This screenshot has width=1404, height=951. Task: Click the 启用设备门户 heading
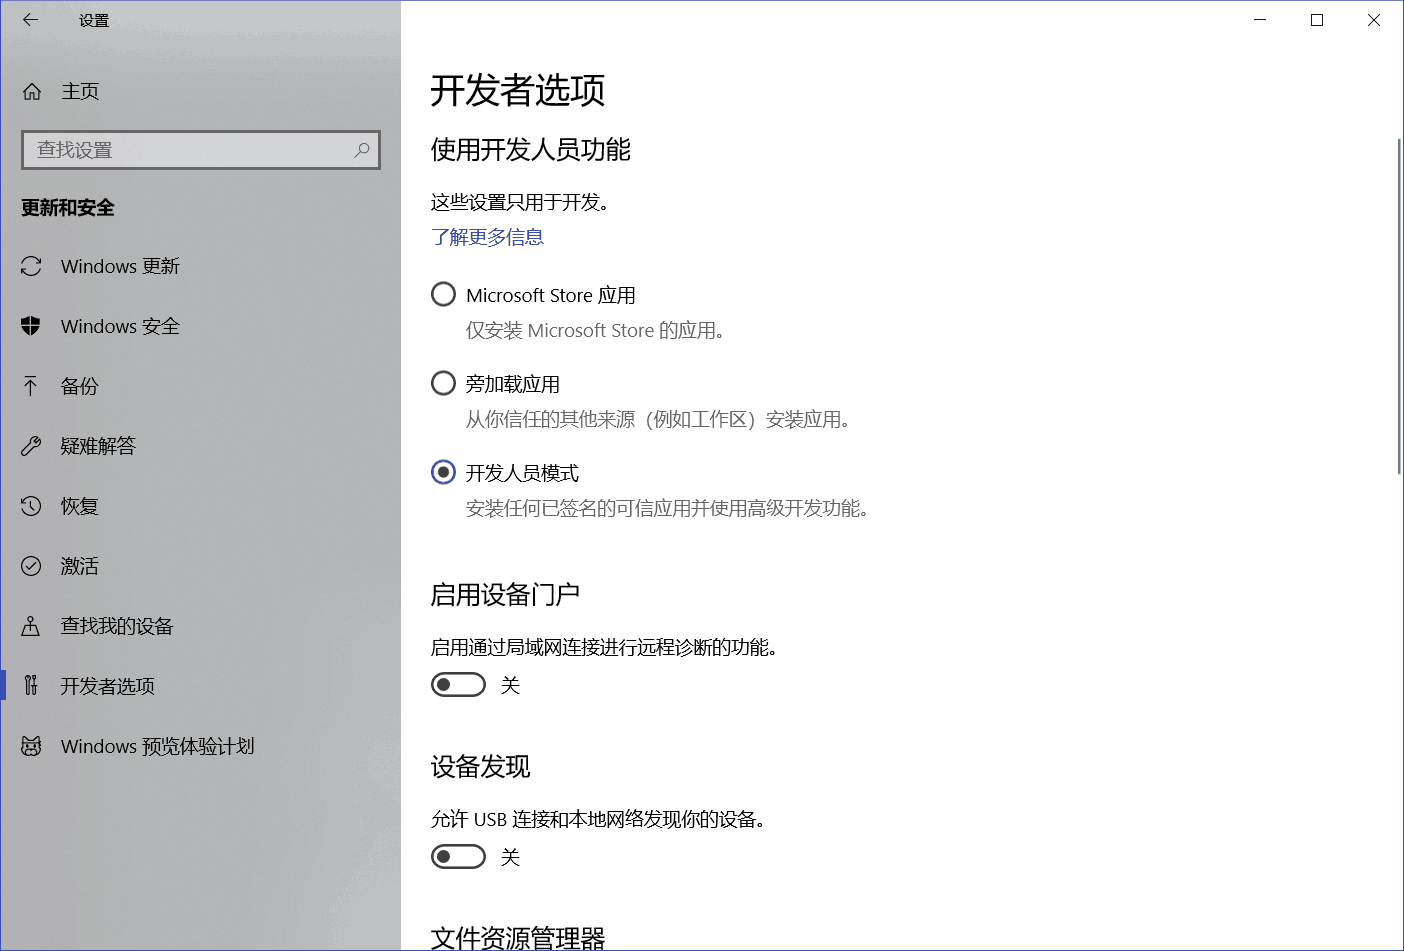[505, 595]
